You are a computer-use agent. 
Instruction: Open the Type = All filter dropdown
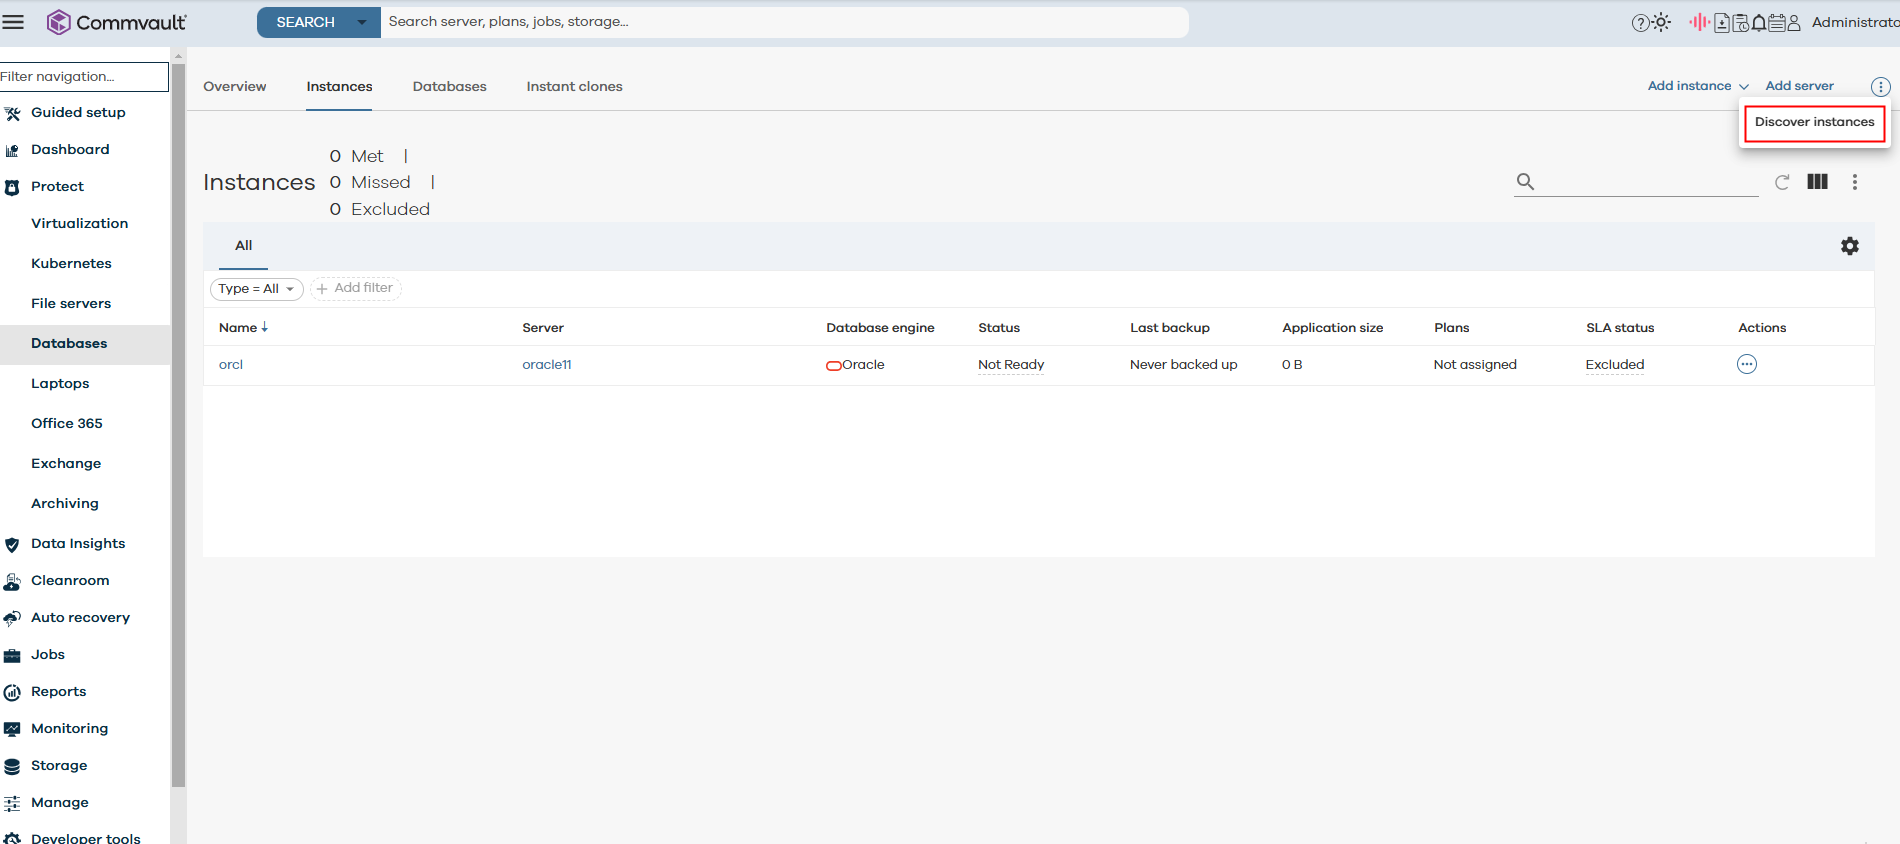(x=256, y=289)
